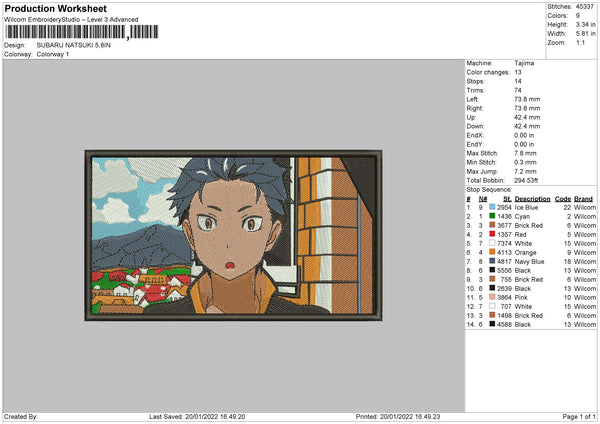
Task: Select the 'Down:' measurement label
Action: click(x=475, y=126)
